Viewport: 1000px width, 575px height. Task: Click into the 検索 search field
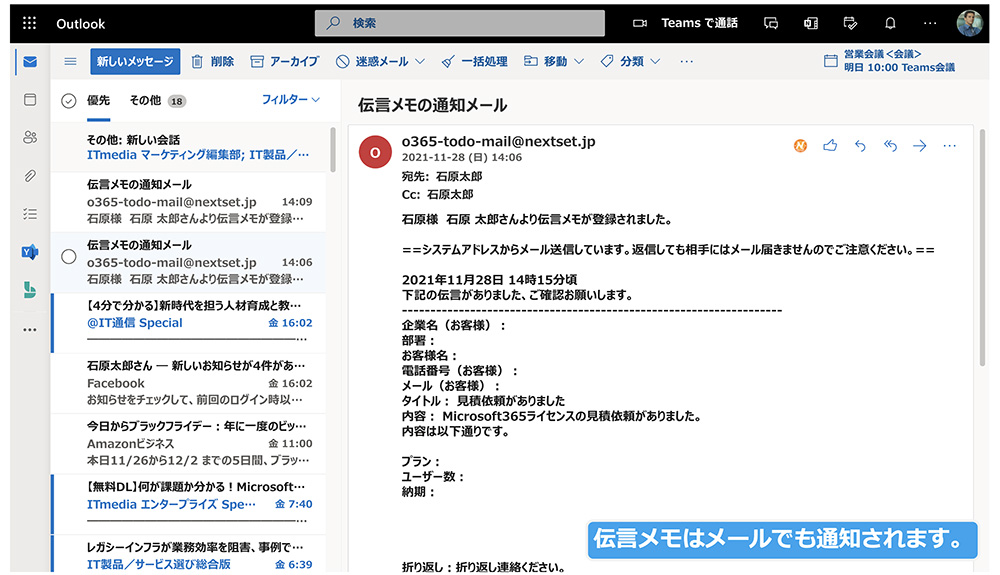(x=460, y=24)
